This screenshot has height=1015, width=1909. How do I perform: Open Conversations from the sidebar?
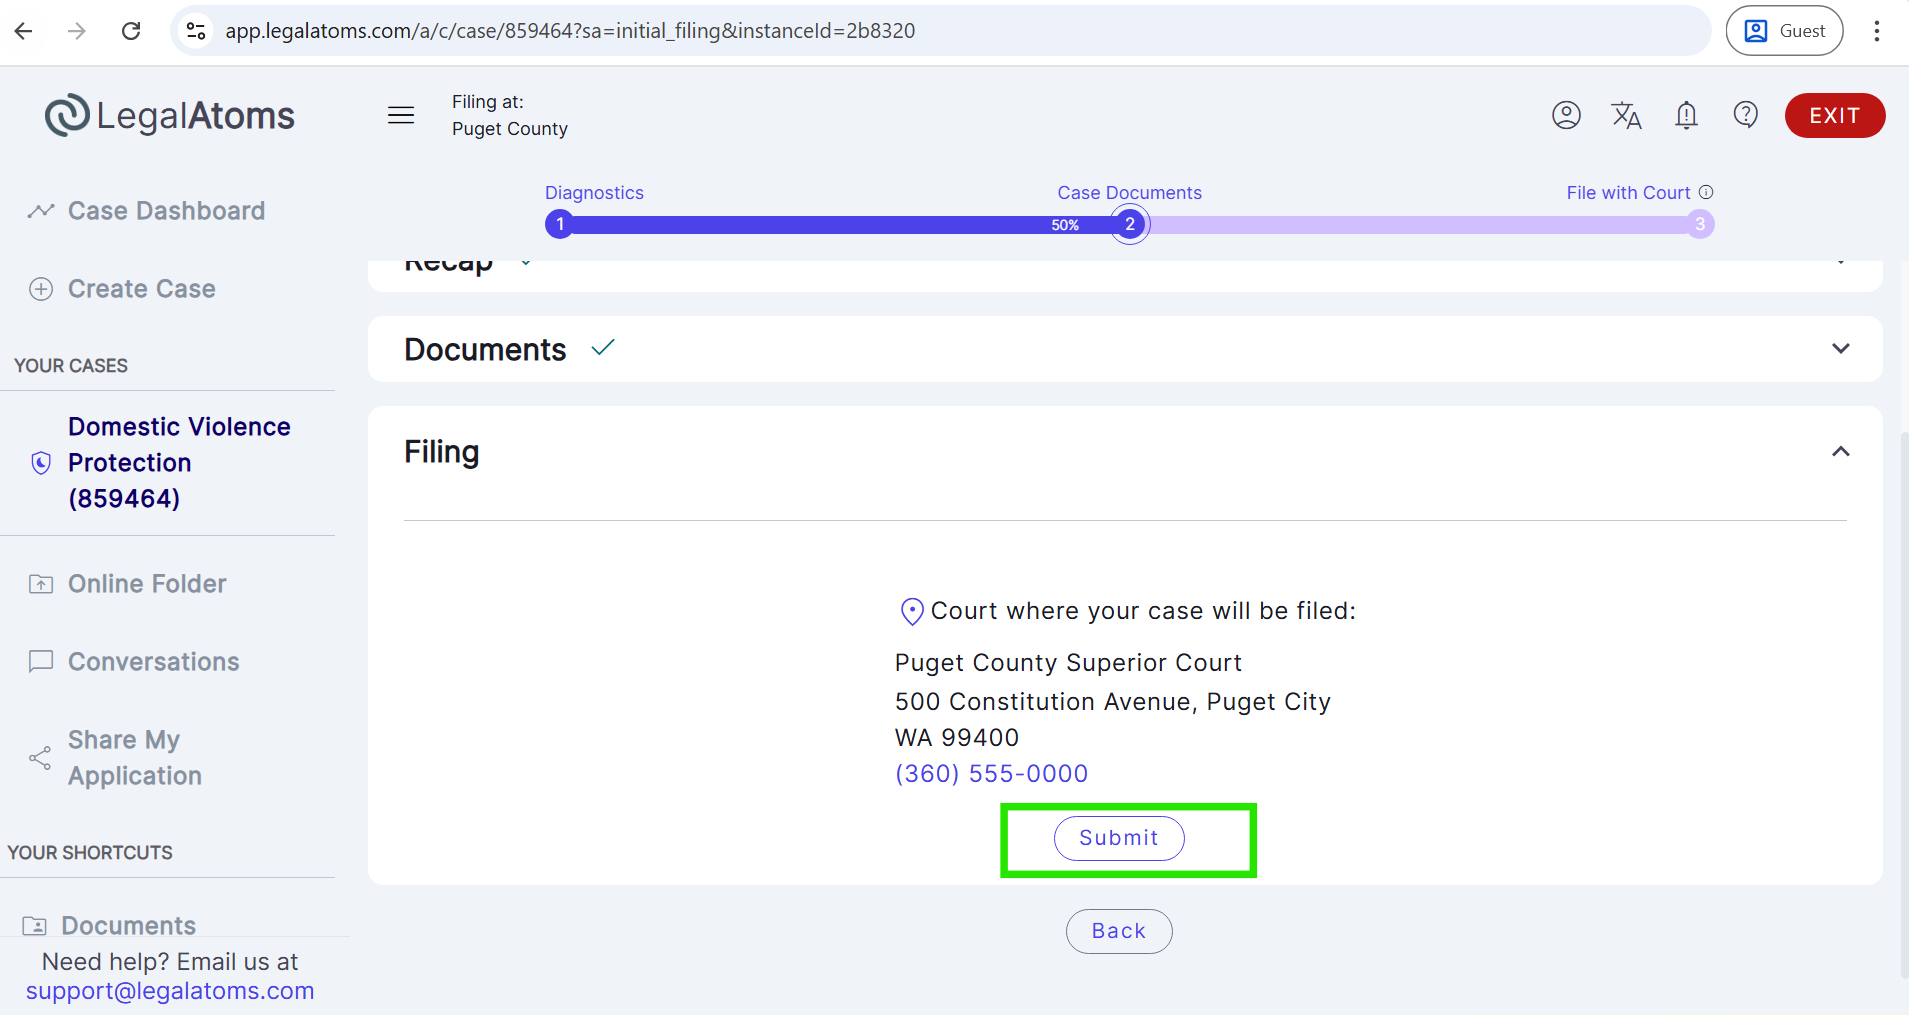click(153, 662)
